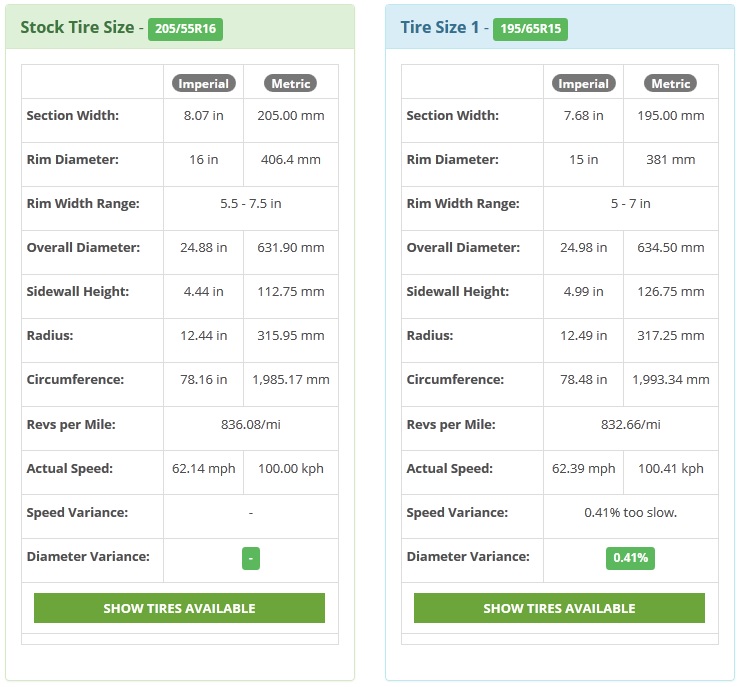This screenshot has width=744, height=687.
Task: Click the 1,985.17 mm circumference value
Action: click(x=291, y=380)
